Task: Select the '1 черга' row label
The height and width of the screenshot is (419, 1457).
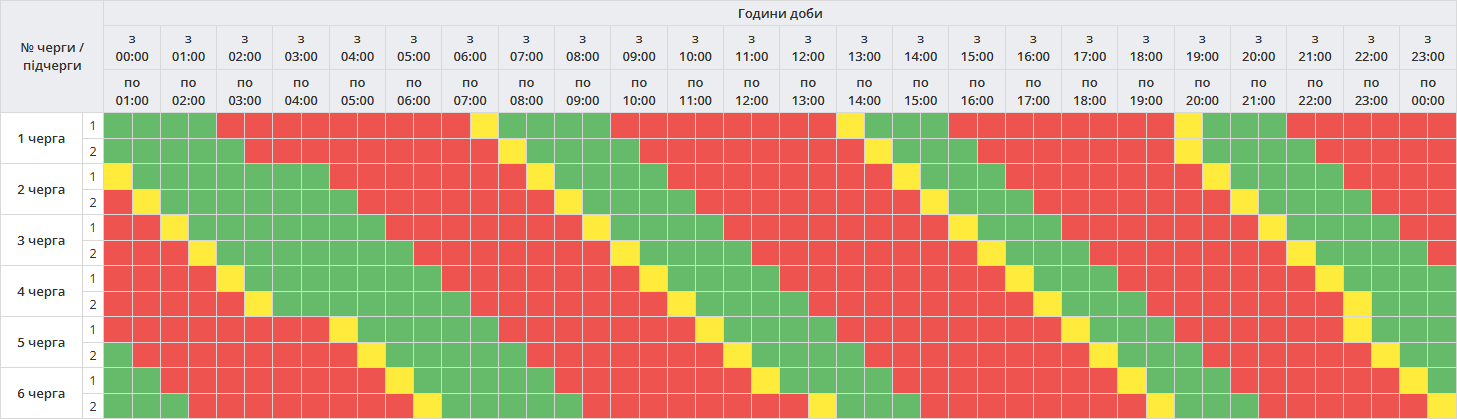Action: pyautogui.click(x=42, y=138)
